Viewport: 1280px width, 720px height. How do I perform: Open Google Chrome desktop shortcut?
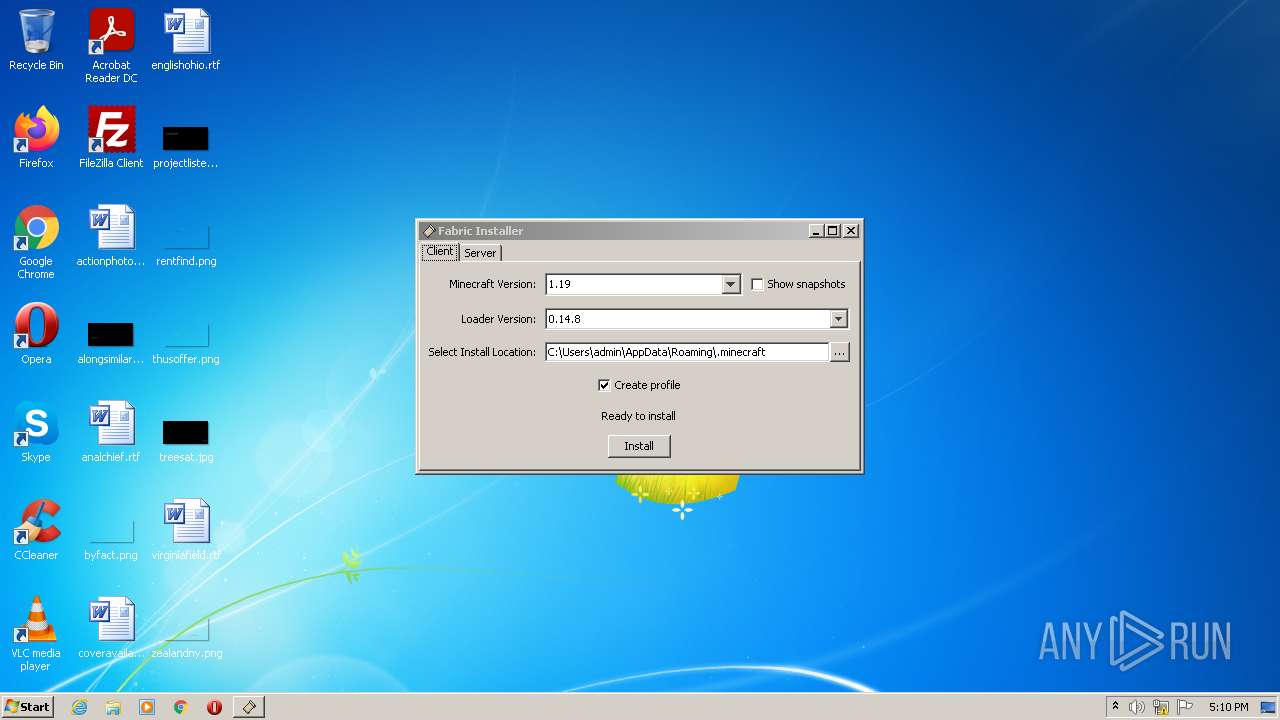36,242
